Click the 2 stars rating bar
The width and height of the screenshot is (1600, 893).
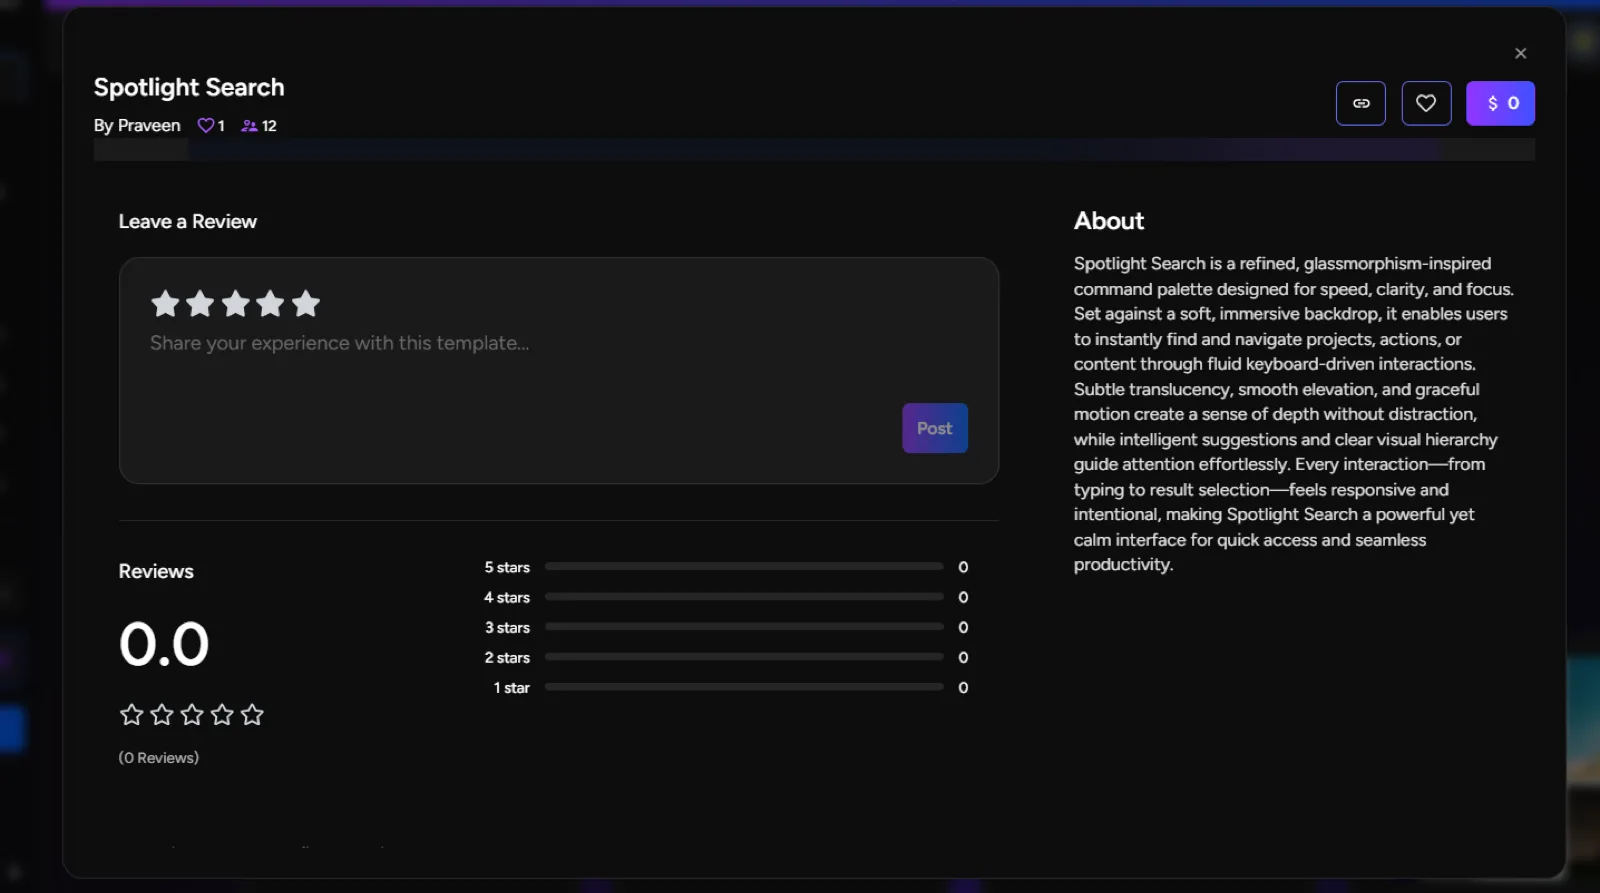tap(744, 656)
